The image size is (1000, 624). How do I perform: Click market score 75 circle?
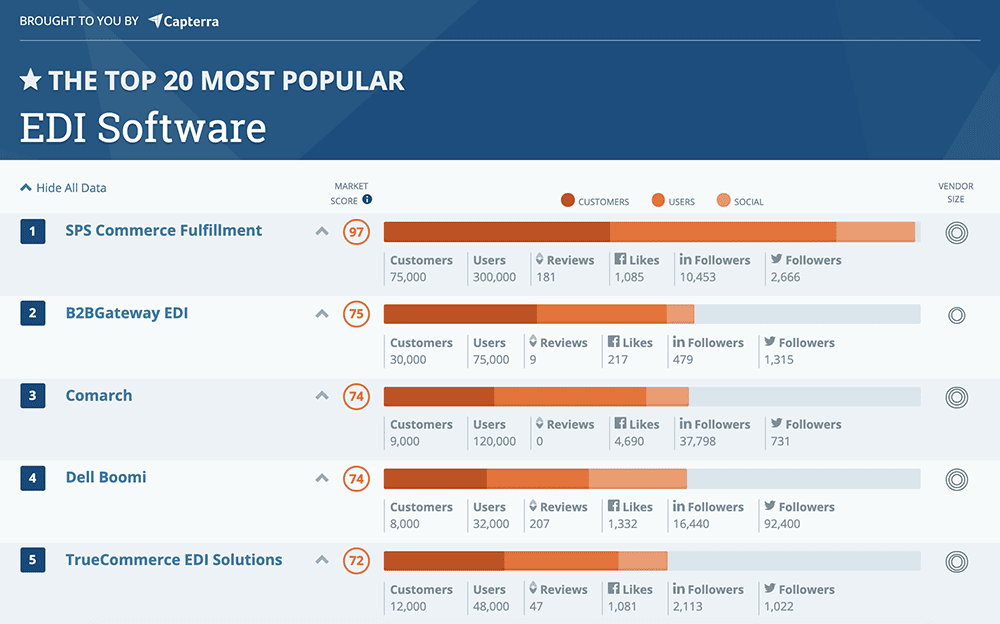coord(357,314)
